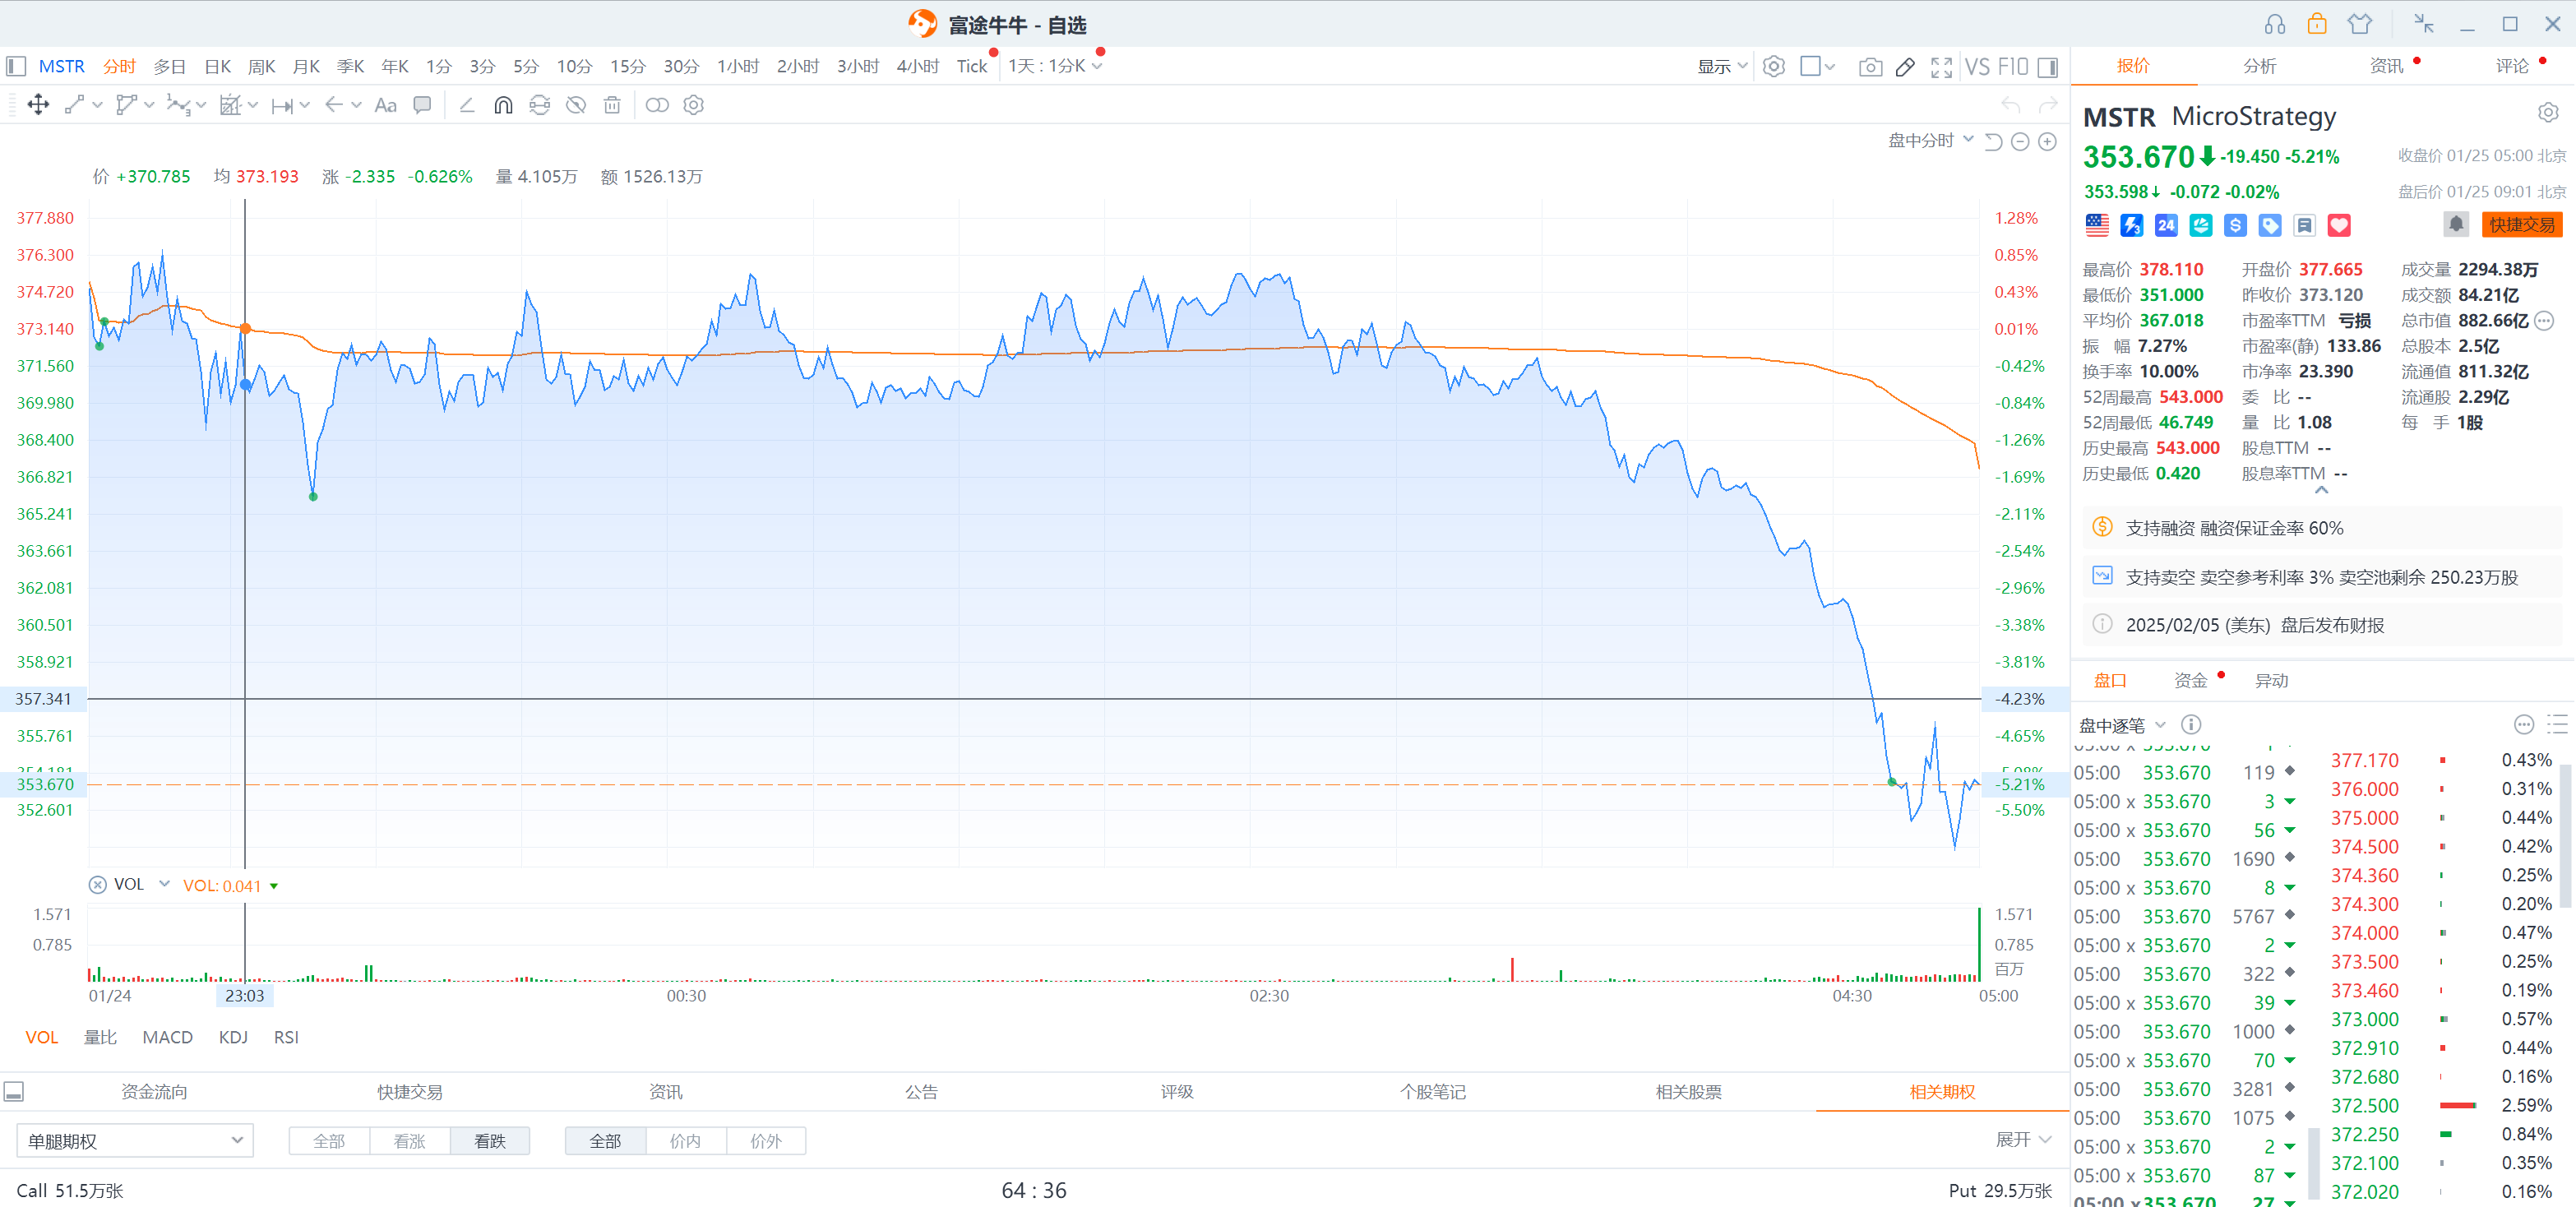This screenshot has width=2576, height=1207.
Task: Select the 看涨 call filter
Action: click(410, 1141)
